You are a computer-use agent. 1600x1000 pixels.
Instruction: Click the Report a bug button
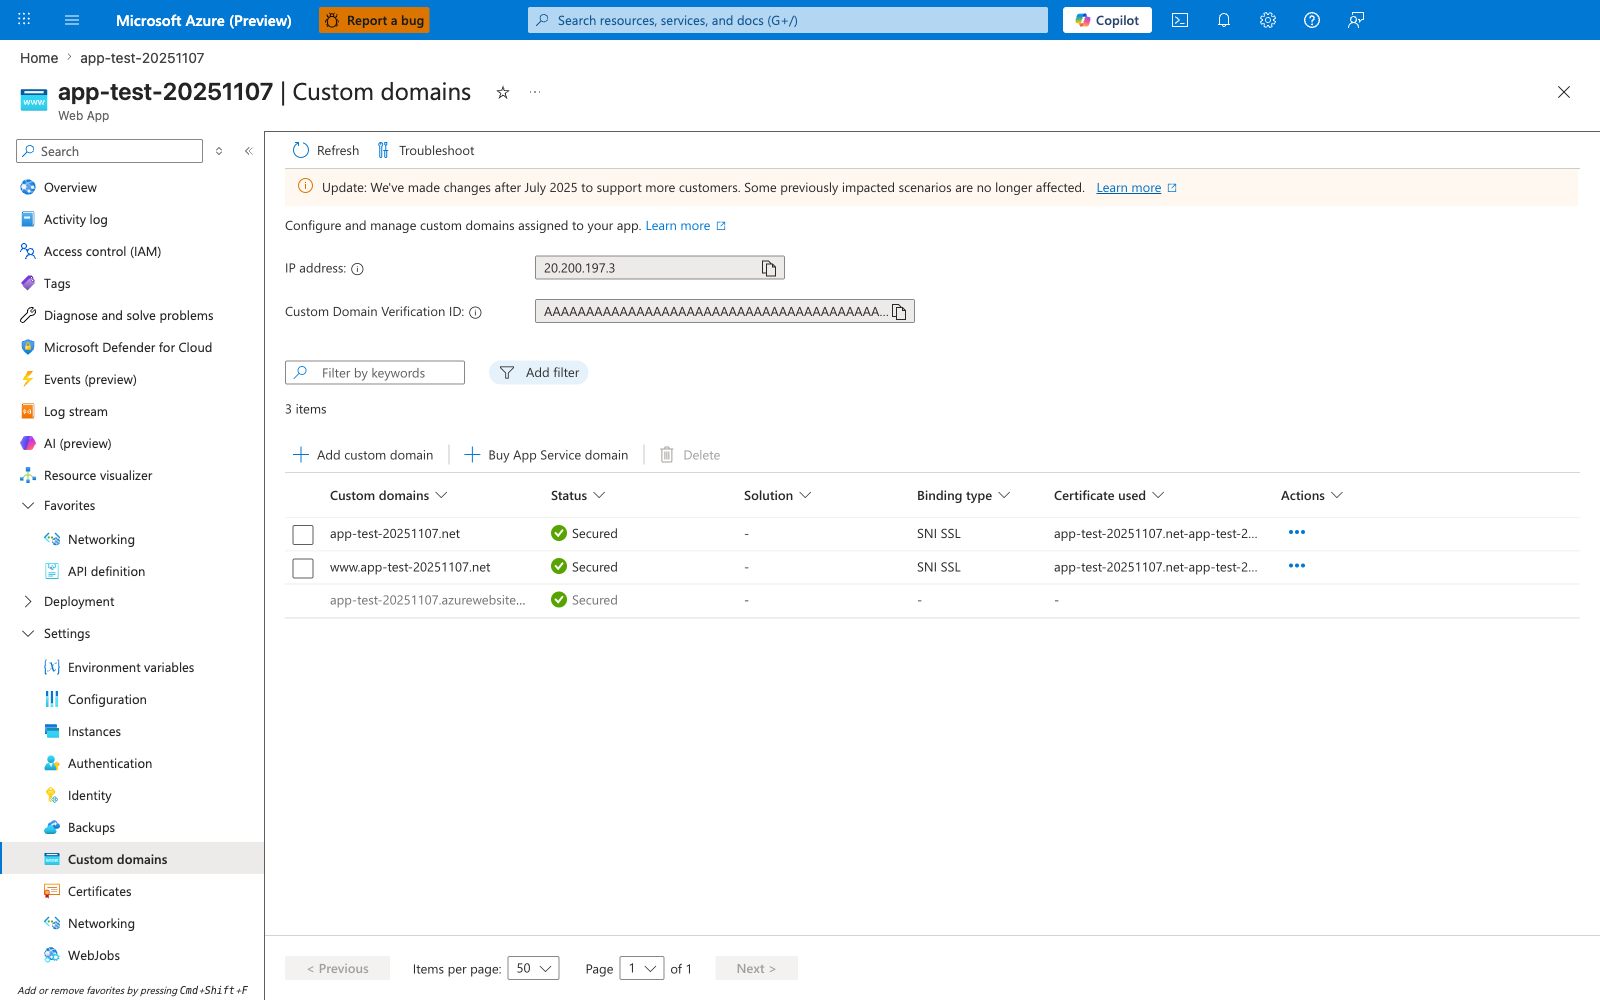pyautogui.click(x=374, y=20)
